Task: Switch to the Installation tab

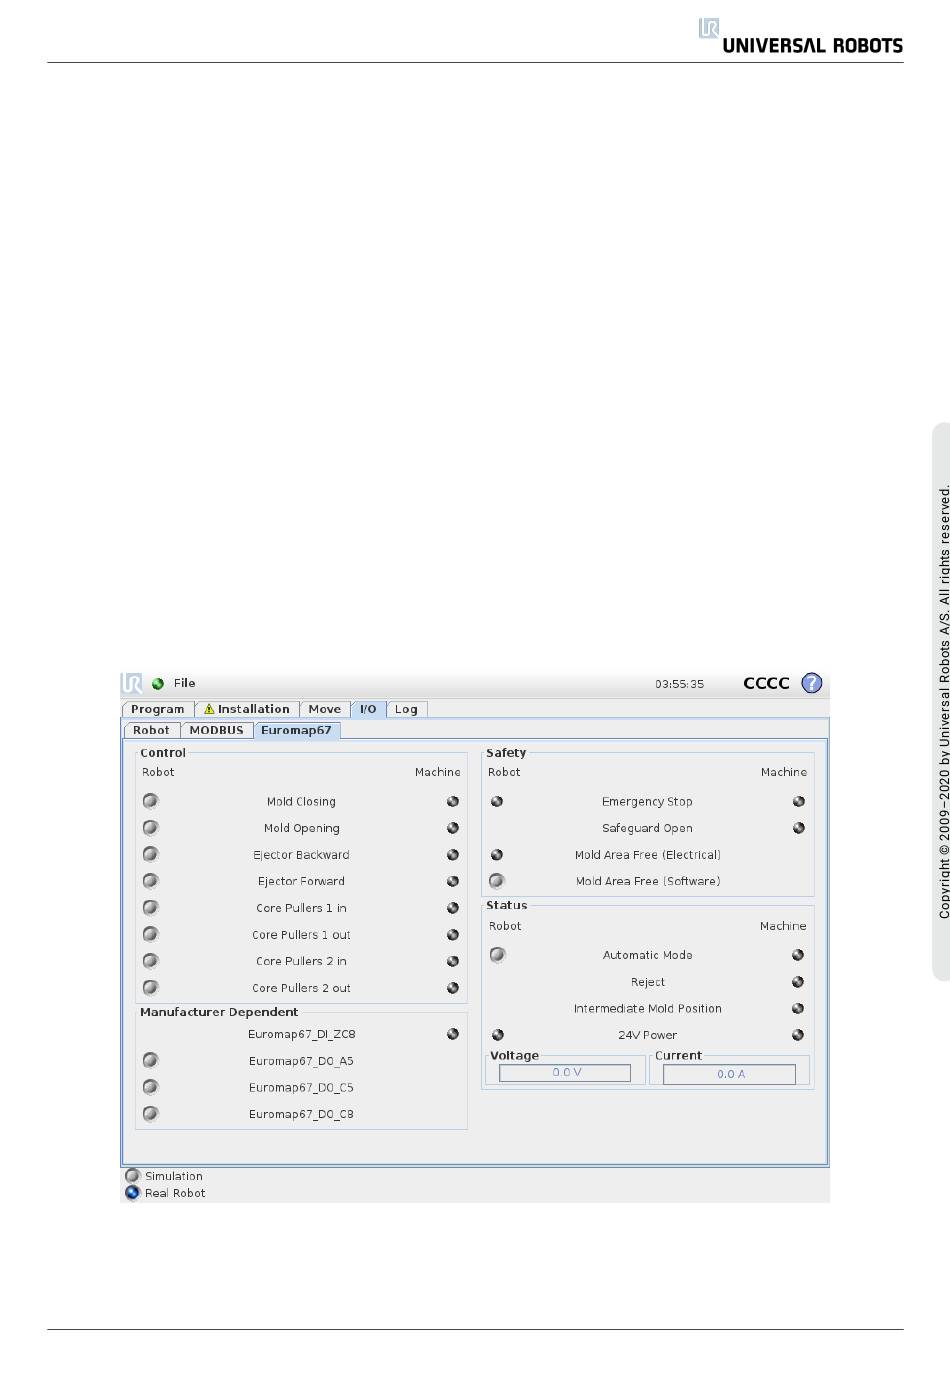Action: [247, 709]
